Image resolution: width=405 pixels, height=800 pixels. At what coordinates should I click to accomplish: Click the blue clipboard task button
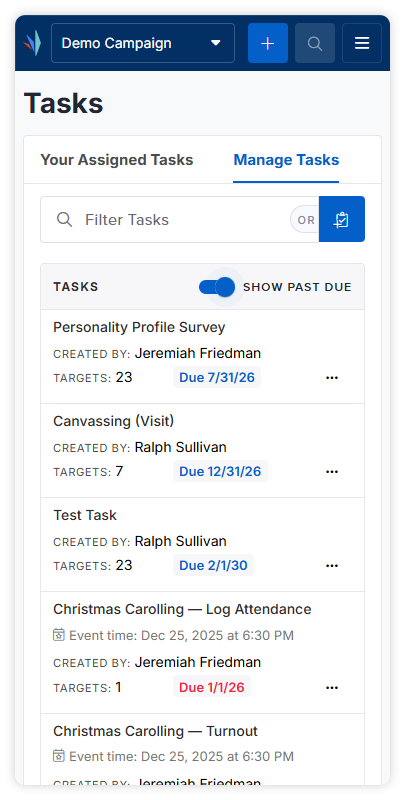click(x=342, y=219)
